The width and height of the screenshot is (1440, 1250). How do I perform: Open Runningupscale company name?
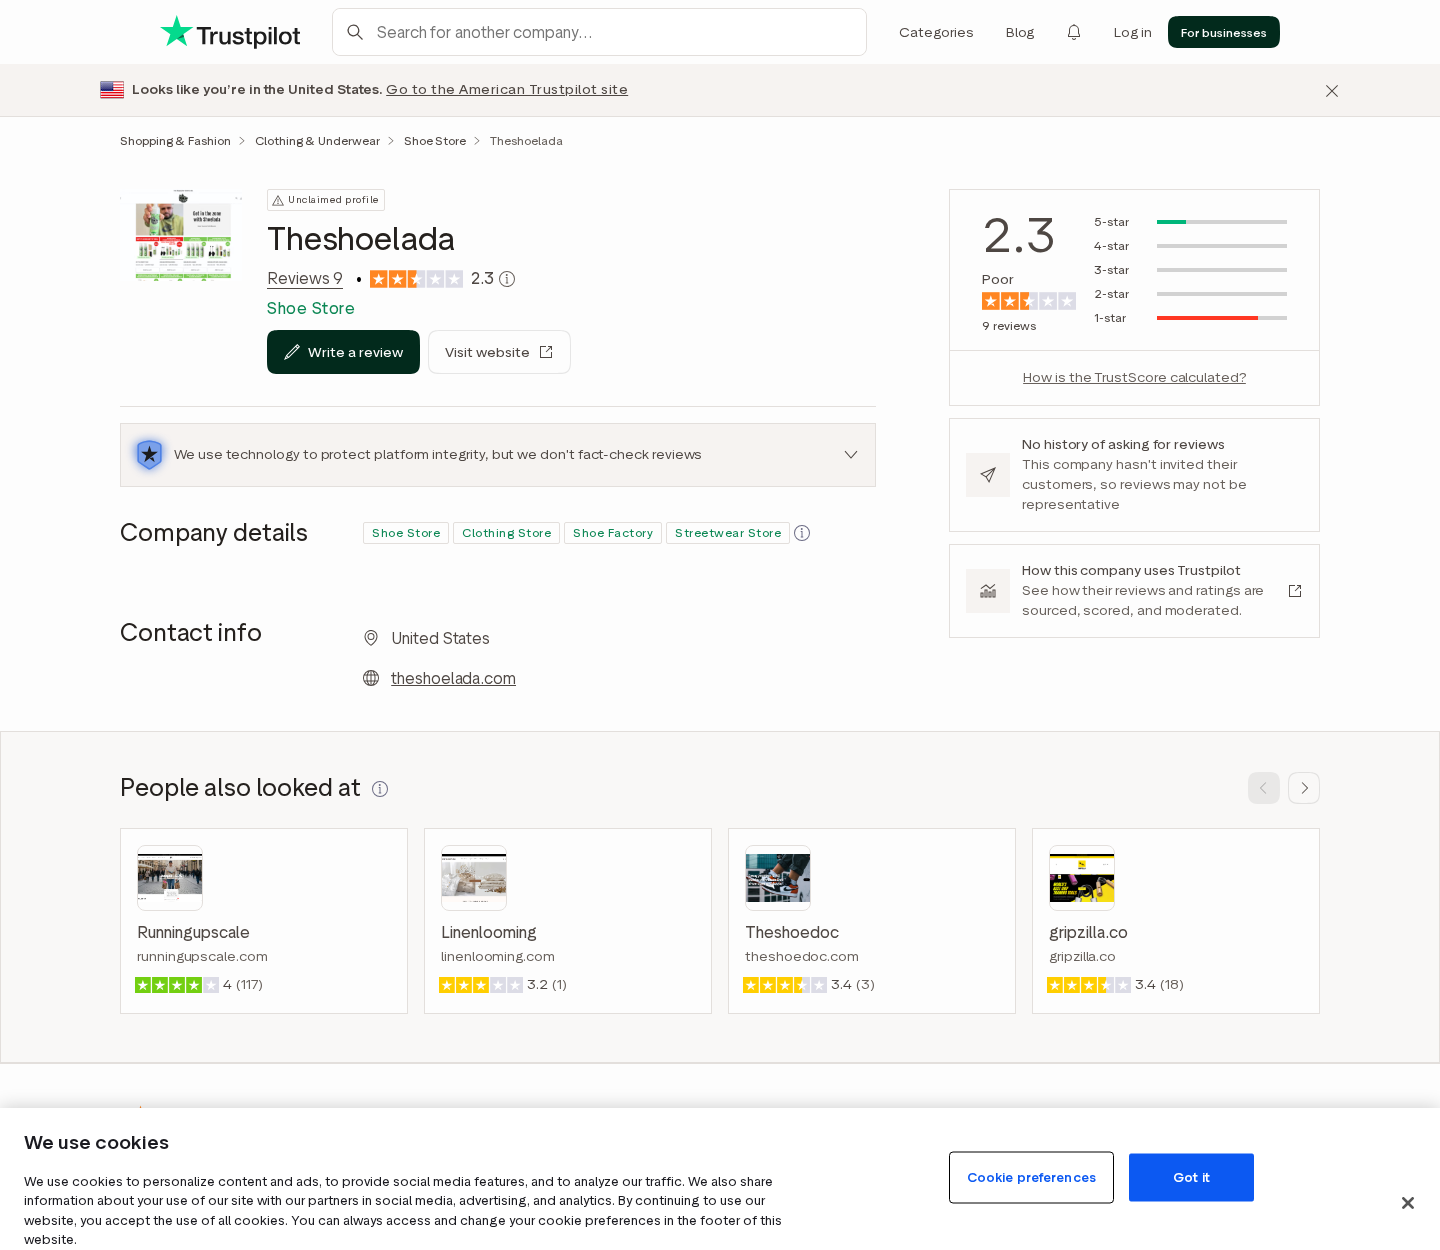click(193, 933)
